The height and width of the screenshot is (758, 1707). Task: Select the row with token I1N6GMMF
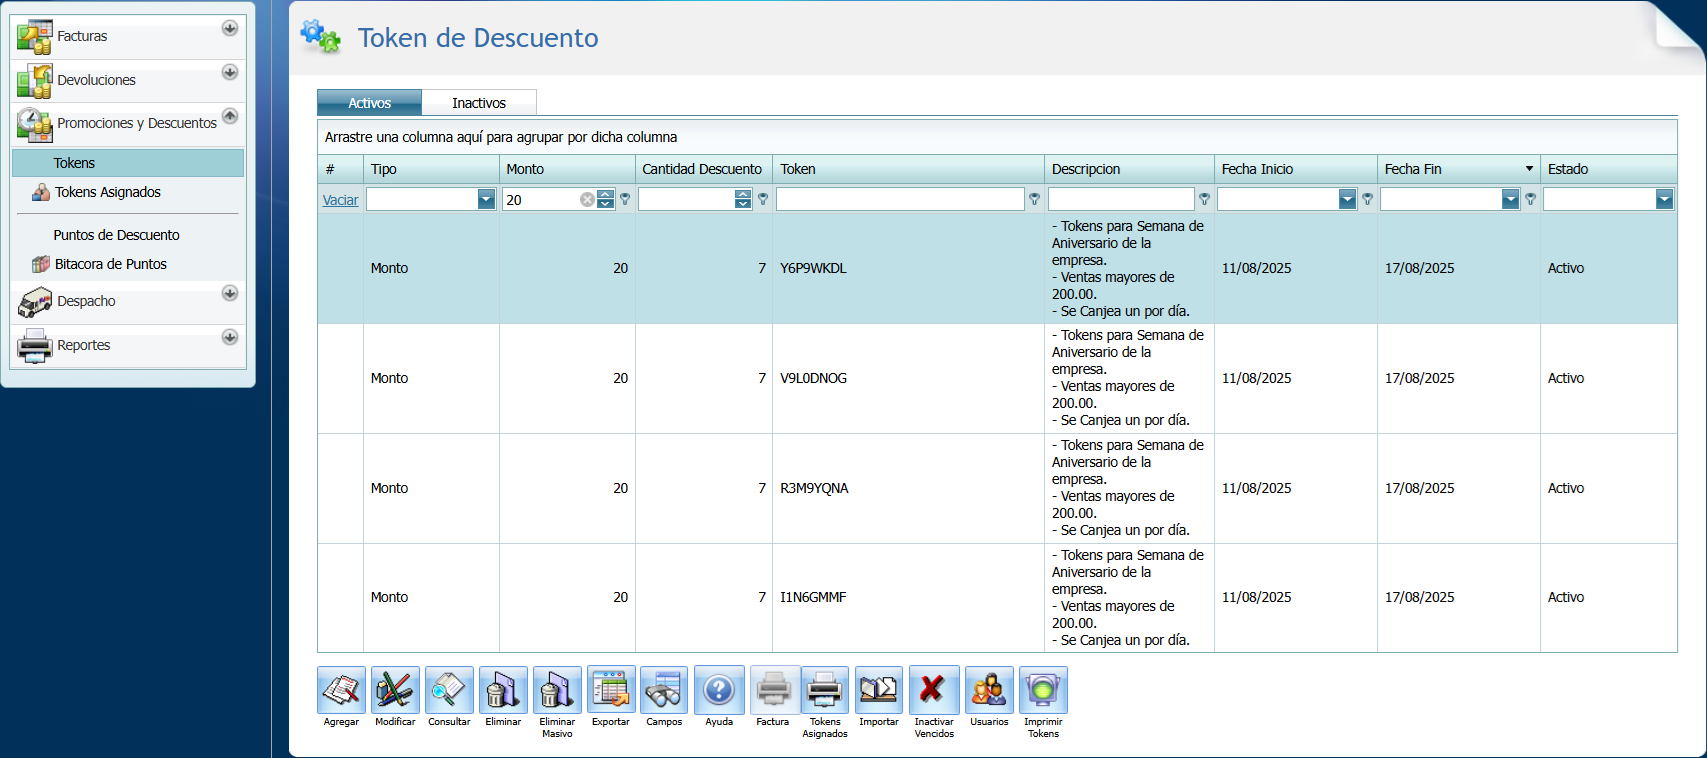[997, 597]
